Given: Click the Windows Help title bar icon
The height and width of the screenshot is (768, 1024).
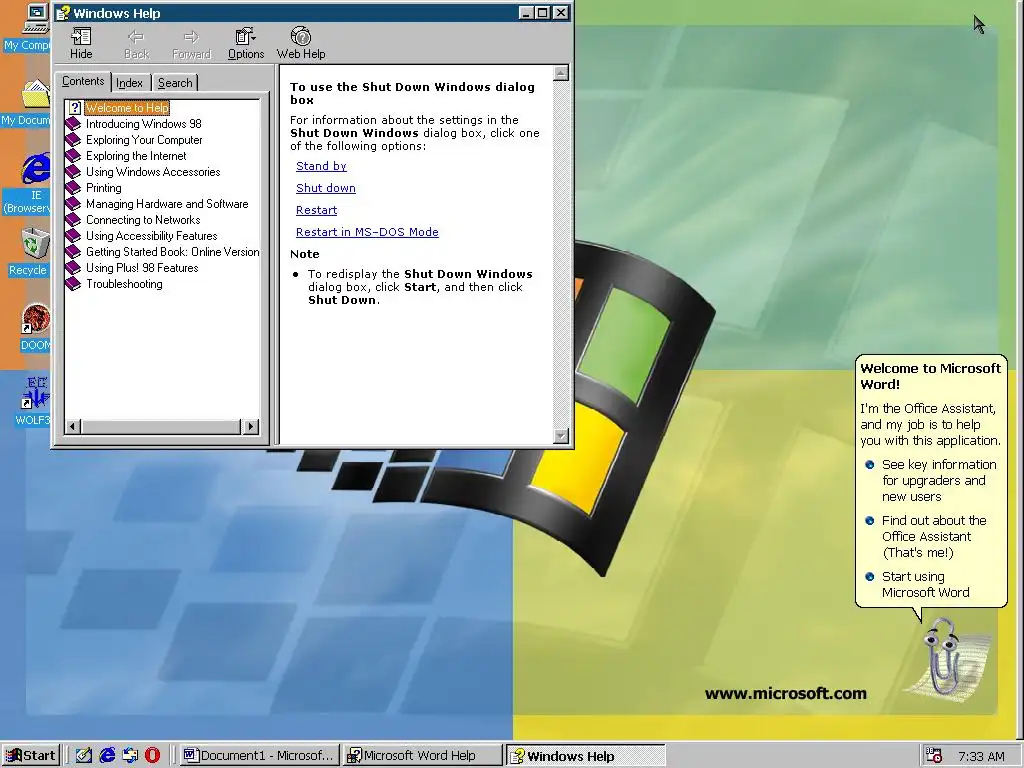Looking at the screenshot, I should point(63,13).
